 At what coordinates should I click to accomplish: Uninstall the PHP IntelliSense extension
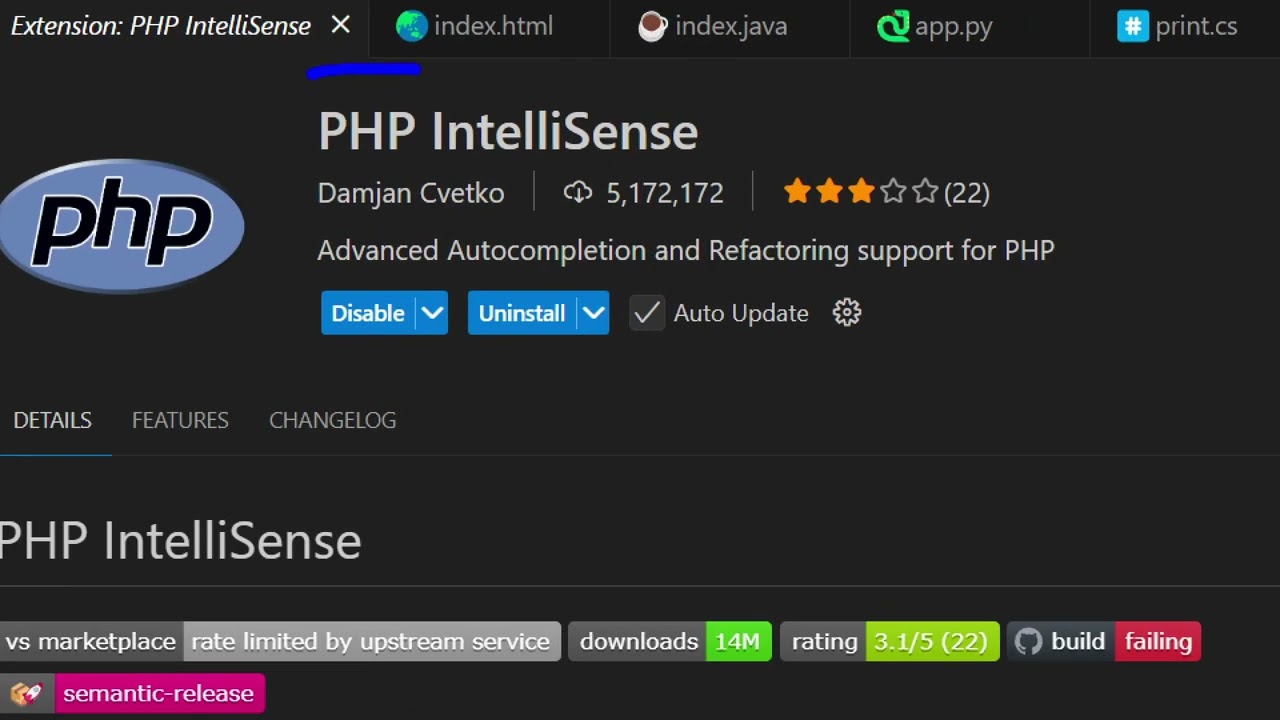coord(522,313)
